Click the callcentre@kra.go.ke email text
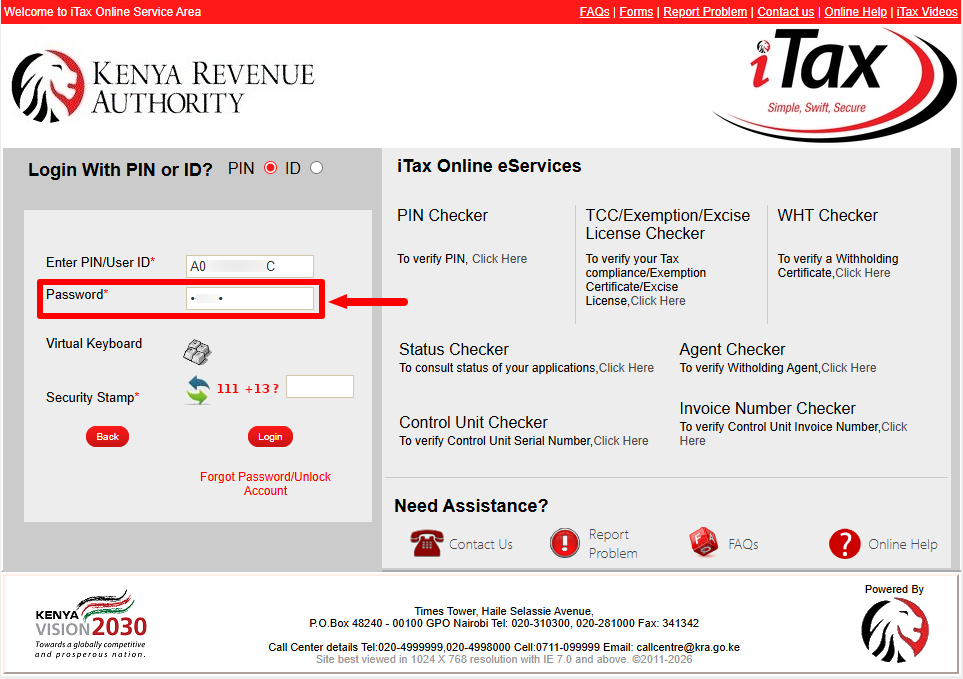963x679 pixels. point(688,647)
